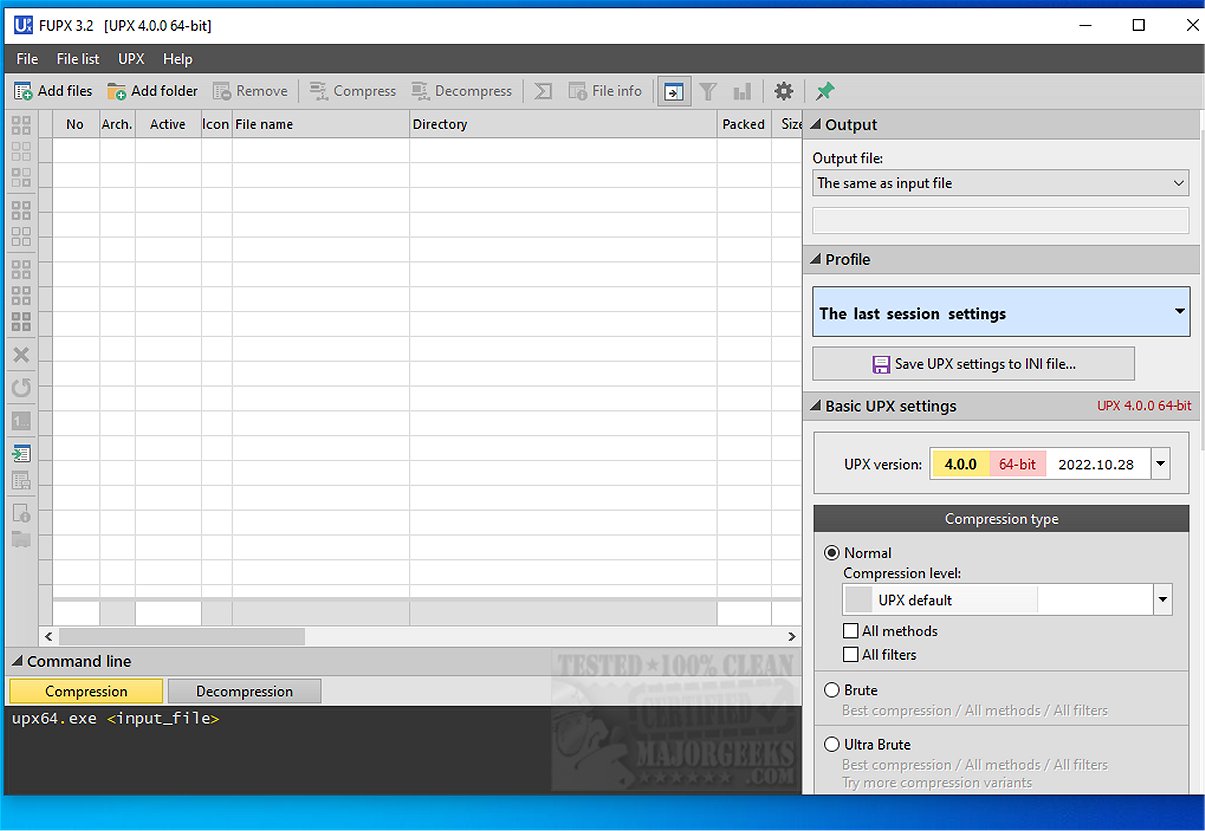Screen dimensions: 1205x831
Task: Click the 'upx64.exe <input_file>' command text
Action: 115,718
